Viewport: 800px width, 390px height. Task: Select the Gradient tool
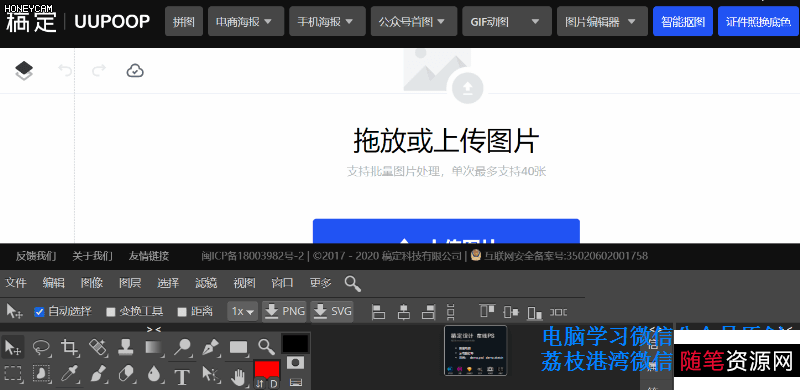coord(154,348)
